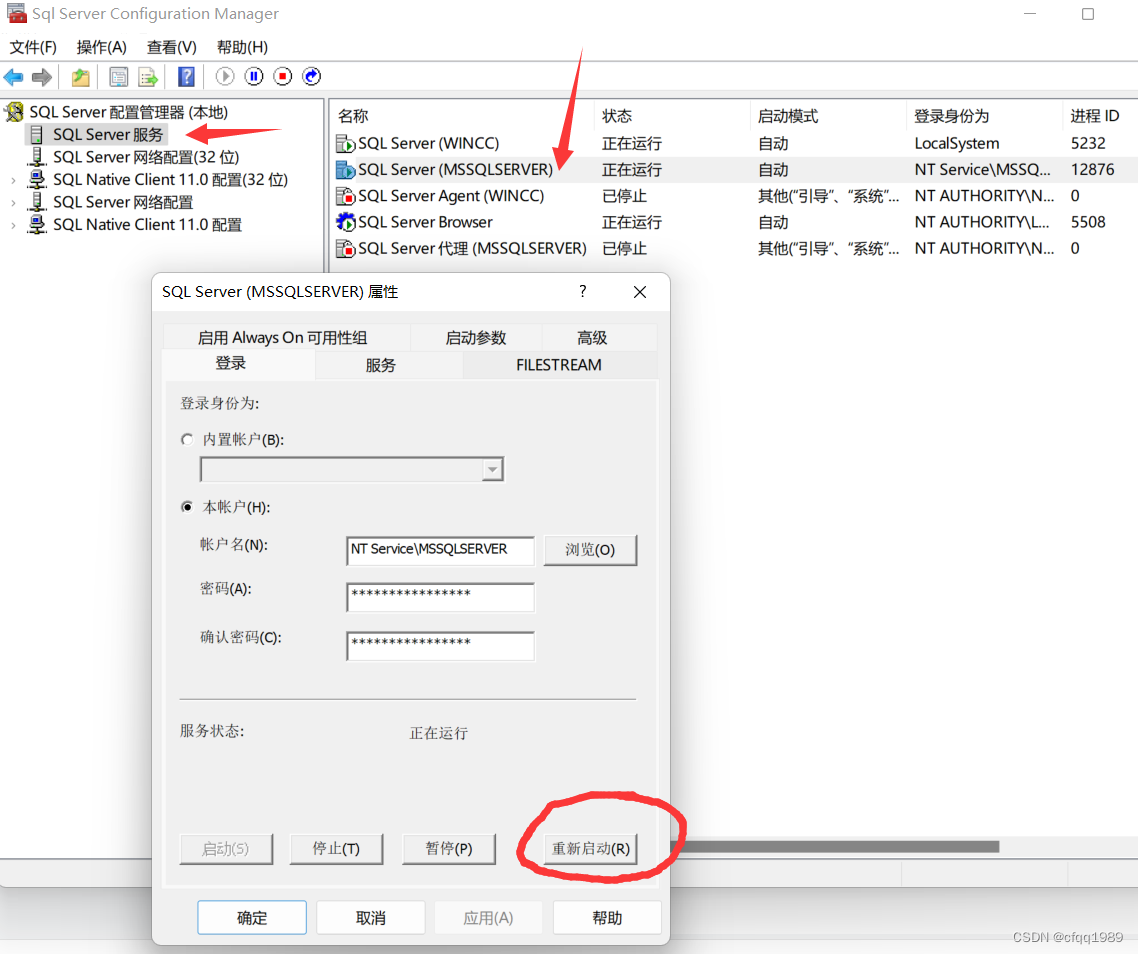
Task: Select the SQL Server Browser row name
Action: pyautogui.click(x=425, y=222)
